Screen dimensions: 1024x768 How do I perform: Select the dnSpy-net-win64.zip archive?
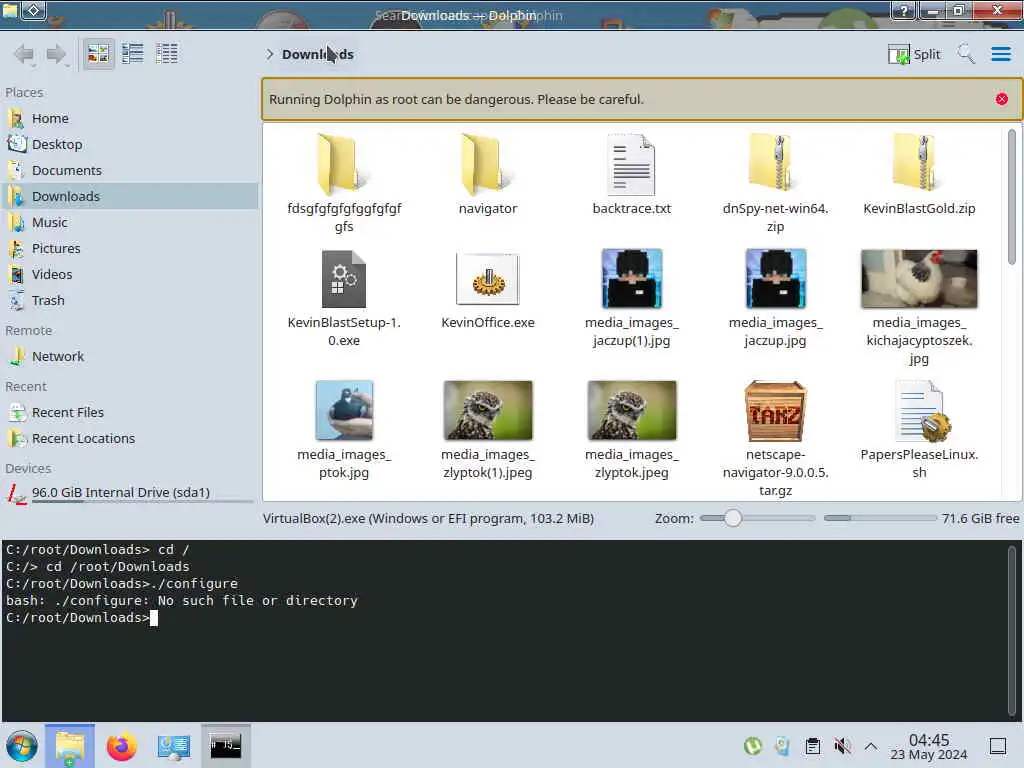tap(775, 184)
